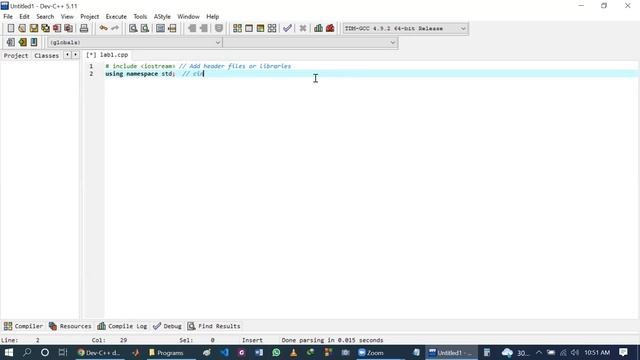Save the current file via toolbar
The image size is (640, 360).
pyautogui.click(x=33, y=28)
